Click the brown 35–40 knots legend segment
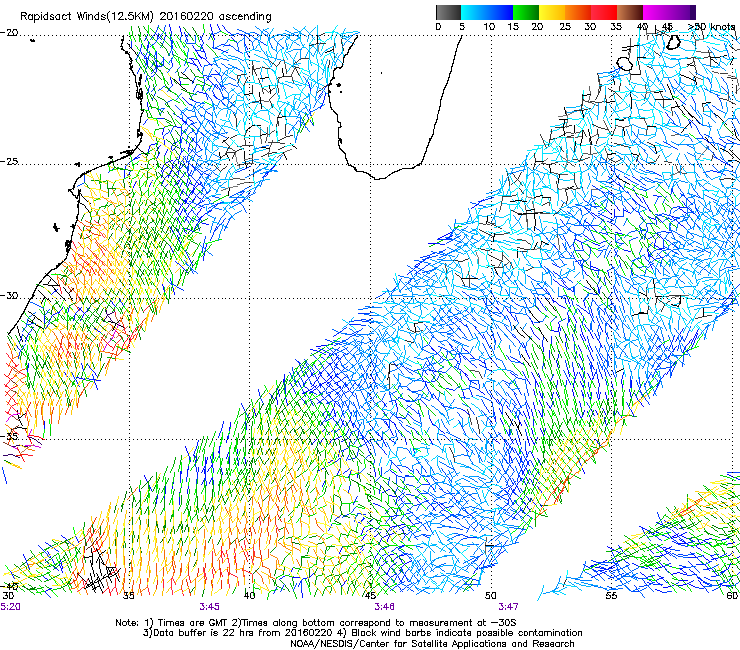This screenshot has height=650, width=740. (630, 12)
